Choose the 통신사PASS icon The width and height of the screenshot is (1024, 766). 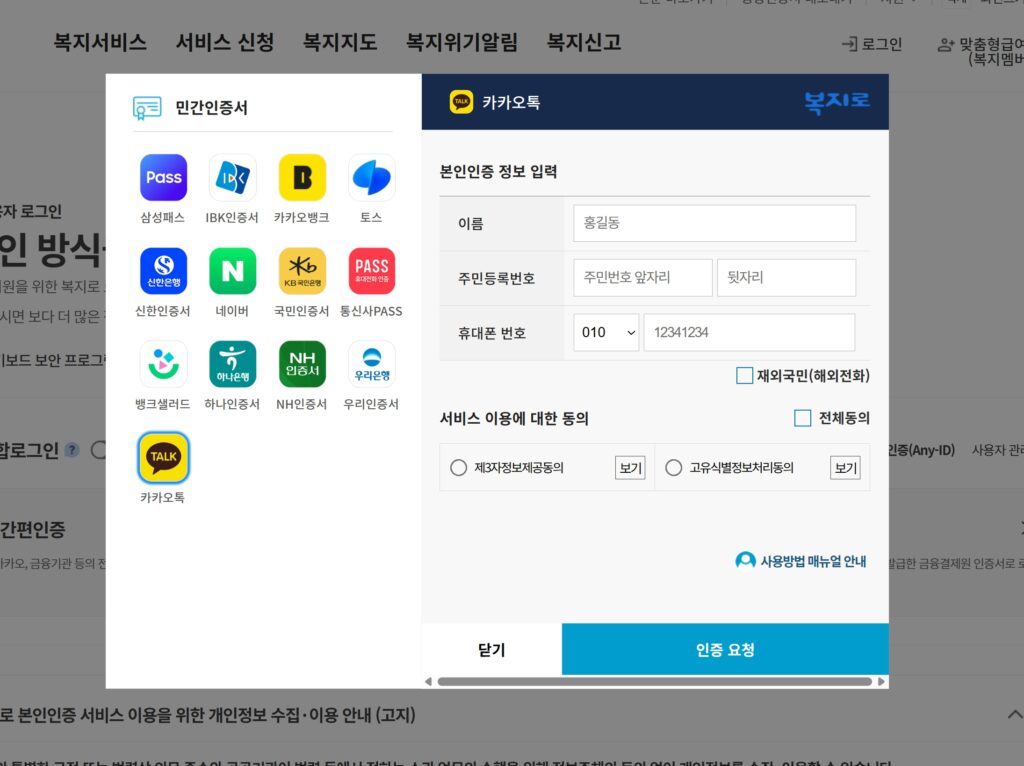tap(372, 271)
